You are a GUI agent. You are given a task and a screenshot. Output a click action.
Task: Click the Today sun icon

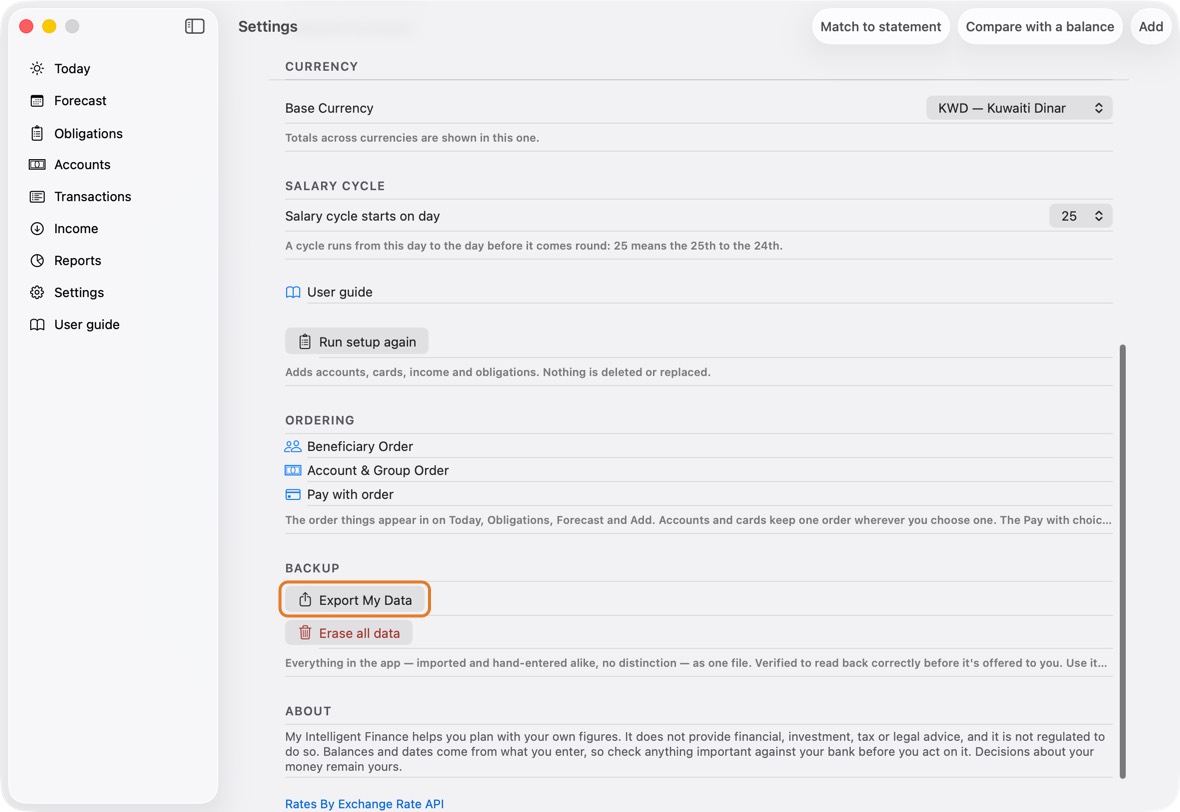coord(37,68)
